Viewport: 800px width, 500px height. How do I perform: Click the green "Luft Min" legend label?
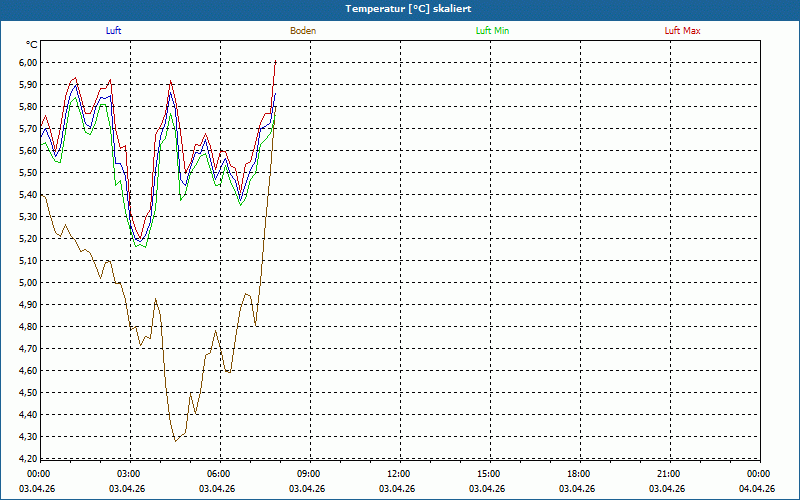492,31
